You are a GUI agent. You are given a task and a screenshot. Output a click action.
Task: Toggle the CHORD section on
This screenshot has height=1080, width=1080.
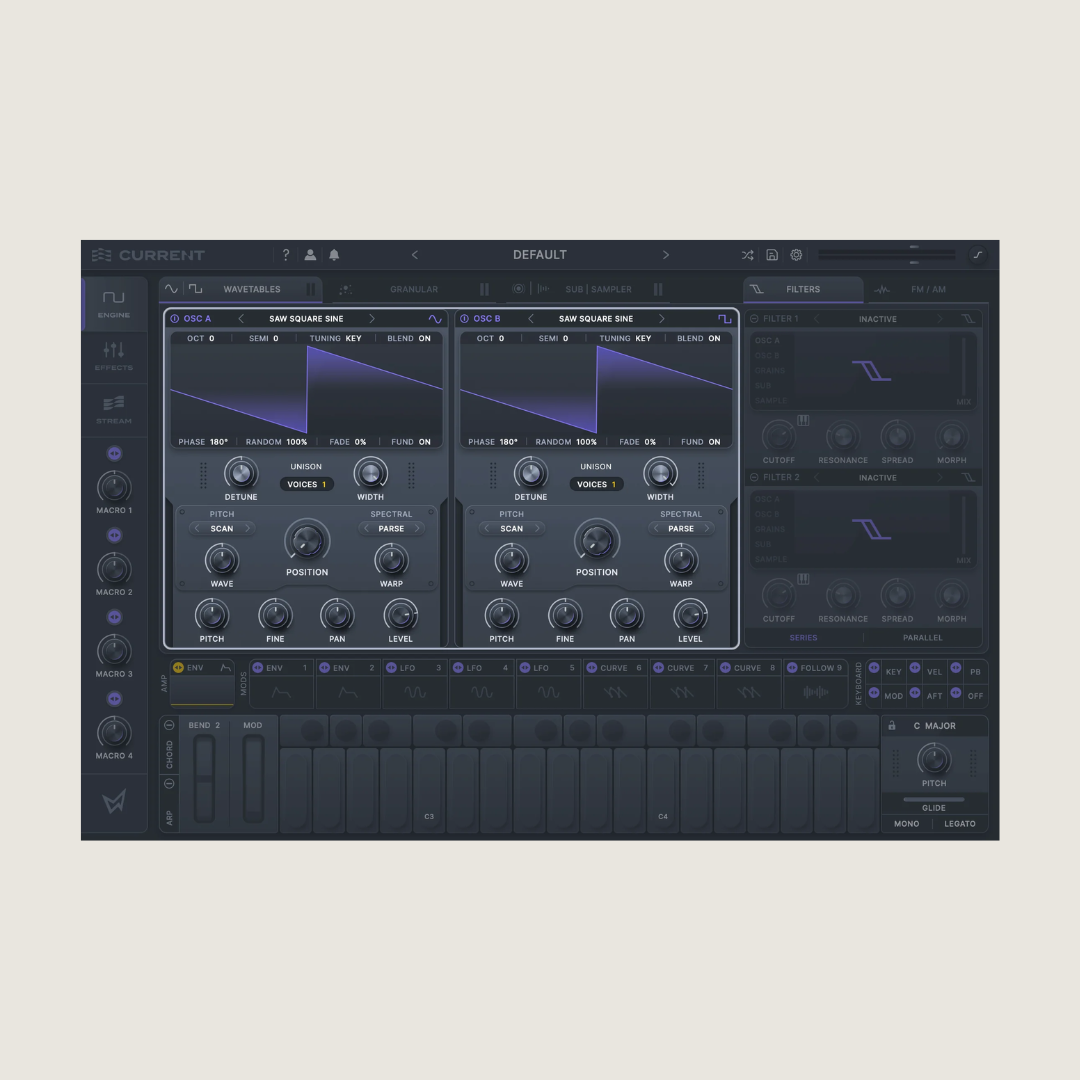click(x=169, y=725)
